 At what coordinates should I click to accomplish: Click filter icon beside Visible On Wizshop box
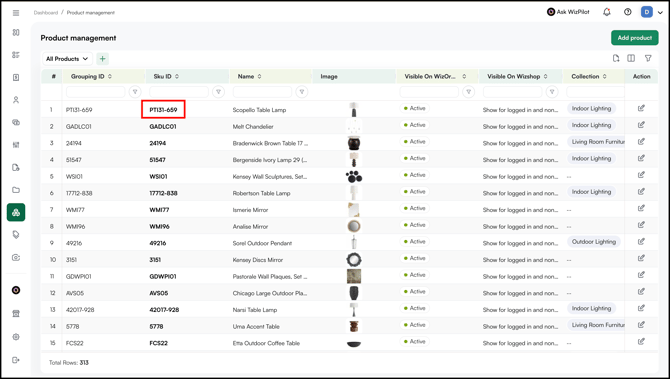click(x=552, y=91)
